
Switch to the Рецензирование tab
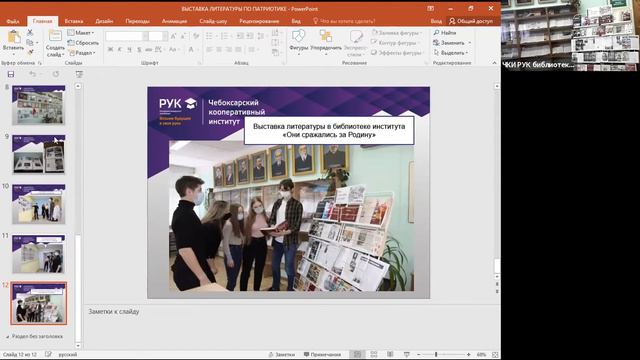pyautogui.click(x=259, y=21)
